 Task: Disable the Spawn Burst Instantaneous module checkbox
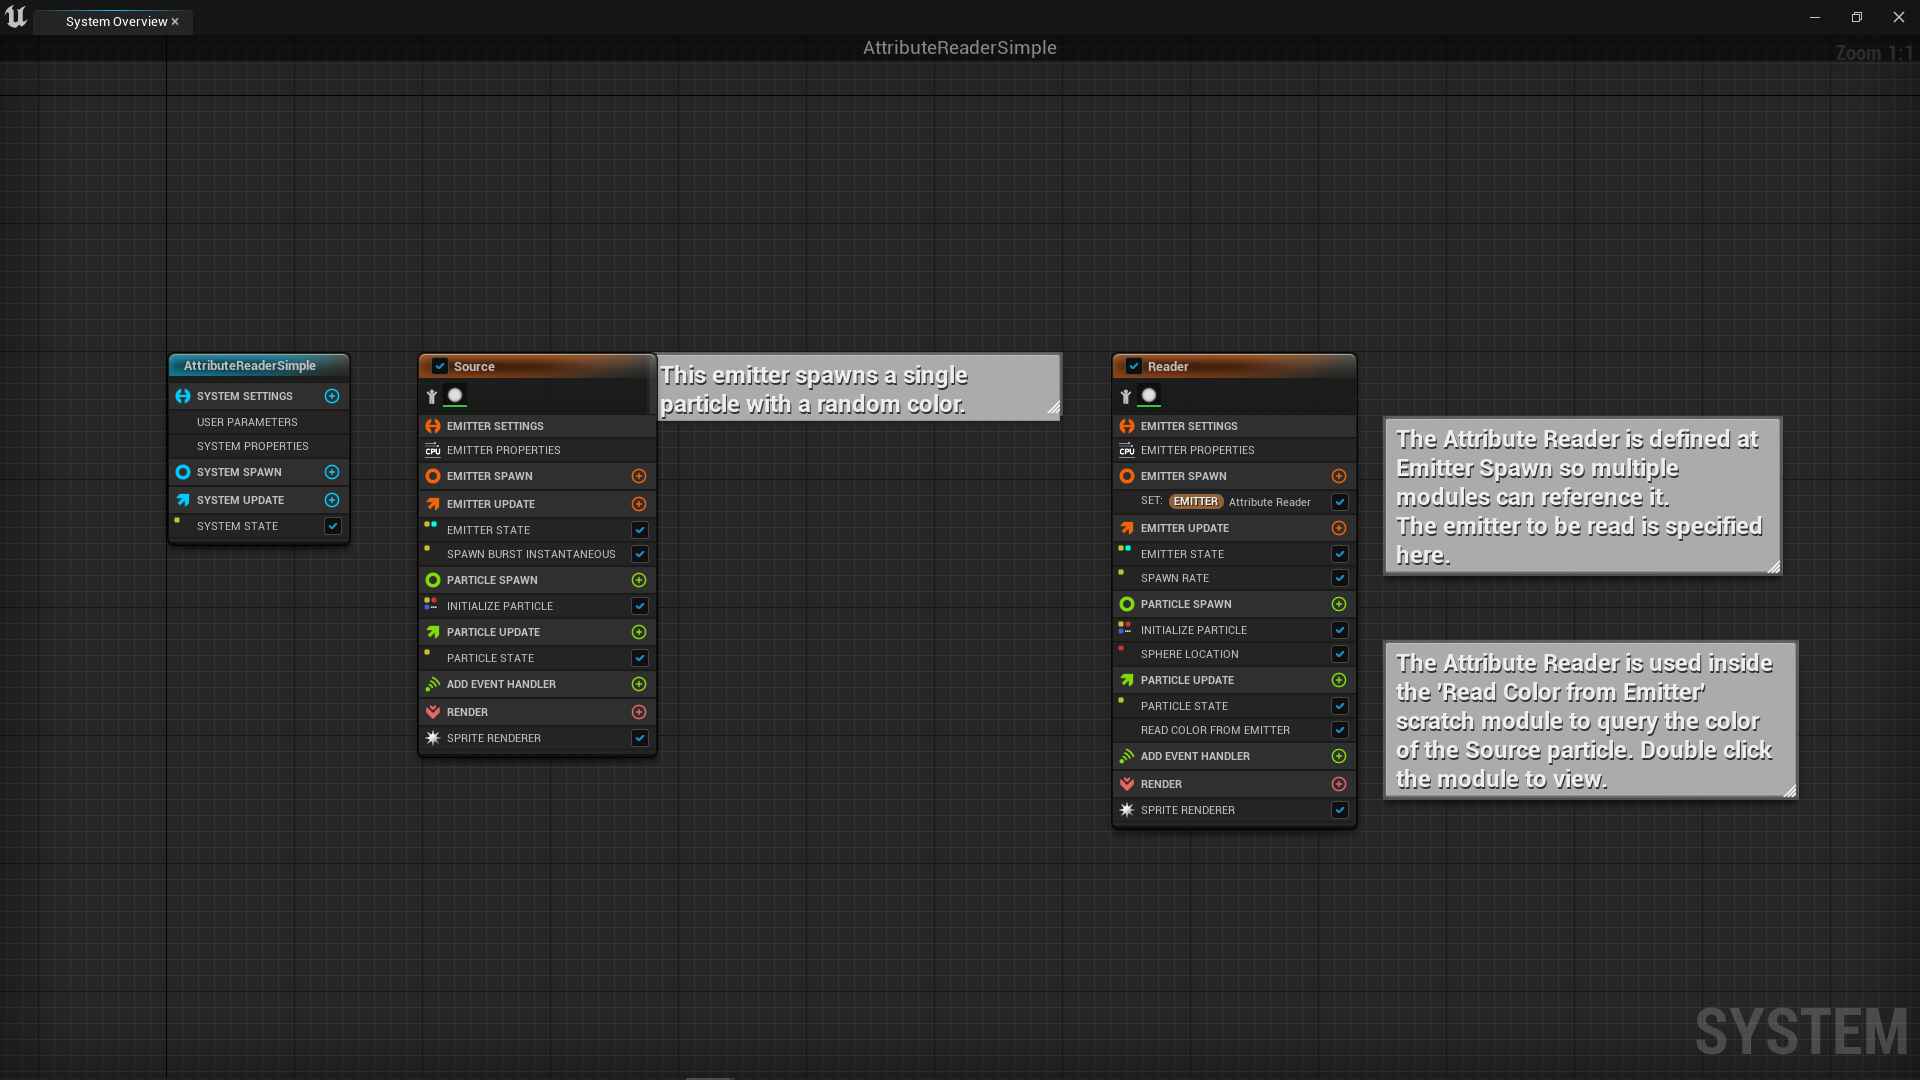pyautogui.click(x=639, y=554)
